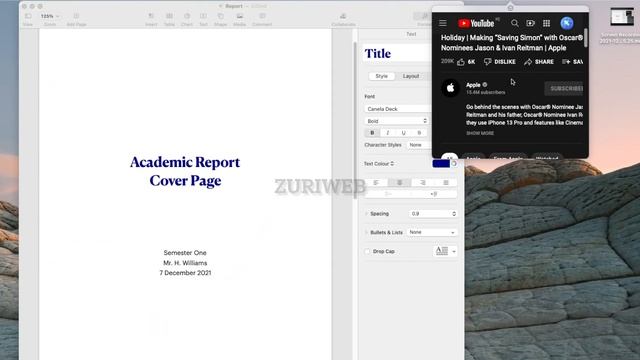
Task: Click the Add Page toolbar icon
Action: click(x=76, y=19)
